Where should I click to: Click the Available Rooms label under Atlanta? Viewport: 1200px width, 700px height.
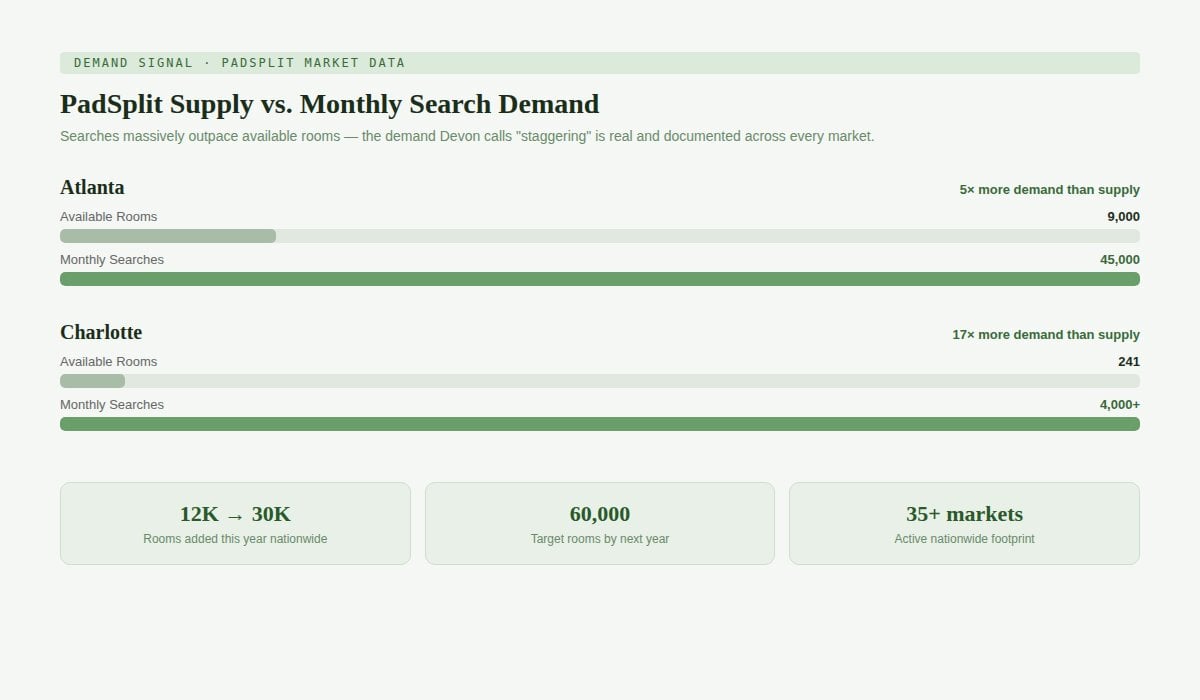(108, 217)
